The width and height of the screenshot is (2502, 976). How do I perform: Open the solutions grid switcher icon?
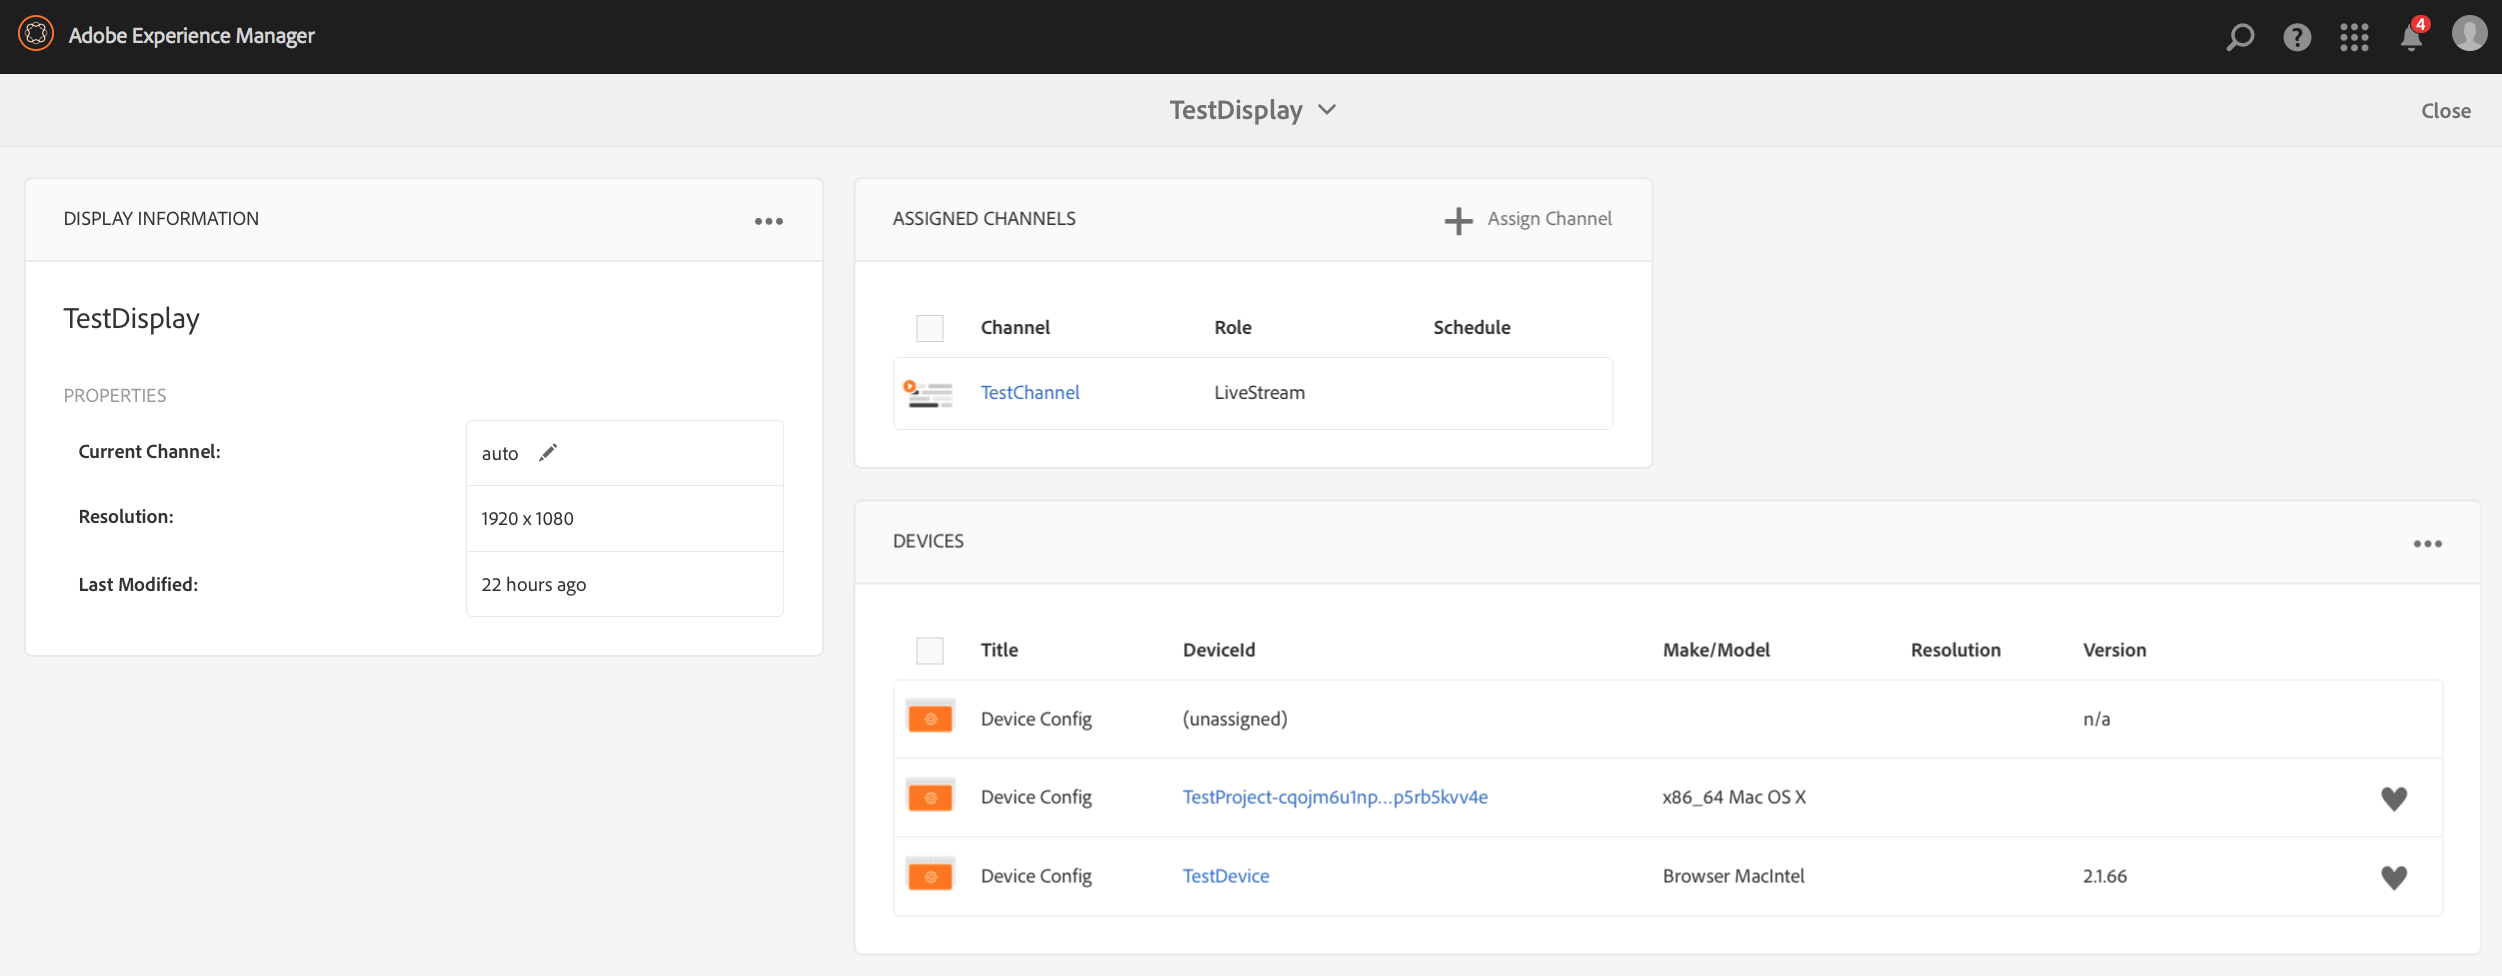click(2354, 37)
